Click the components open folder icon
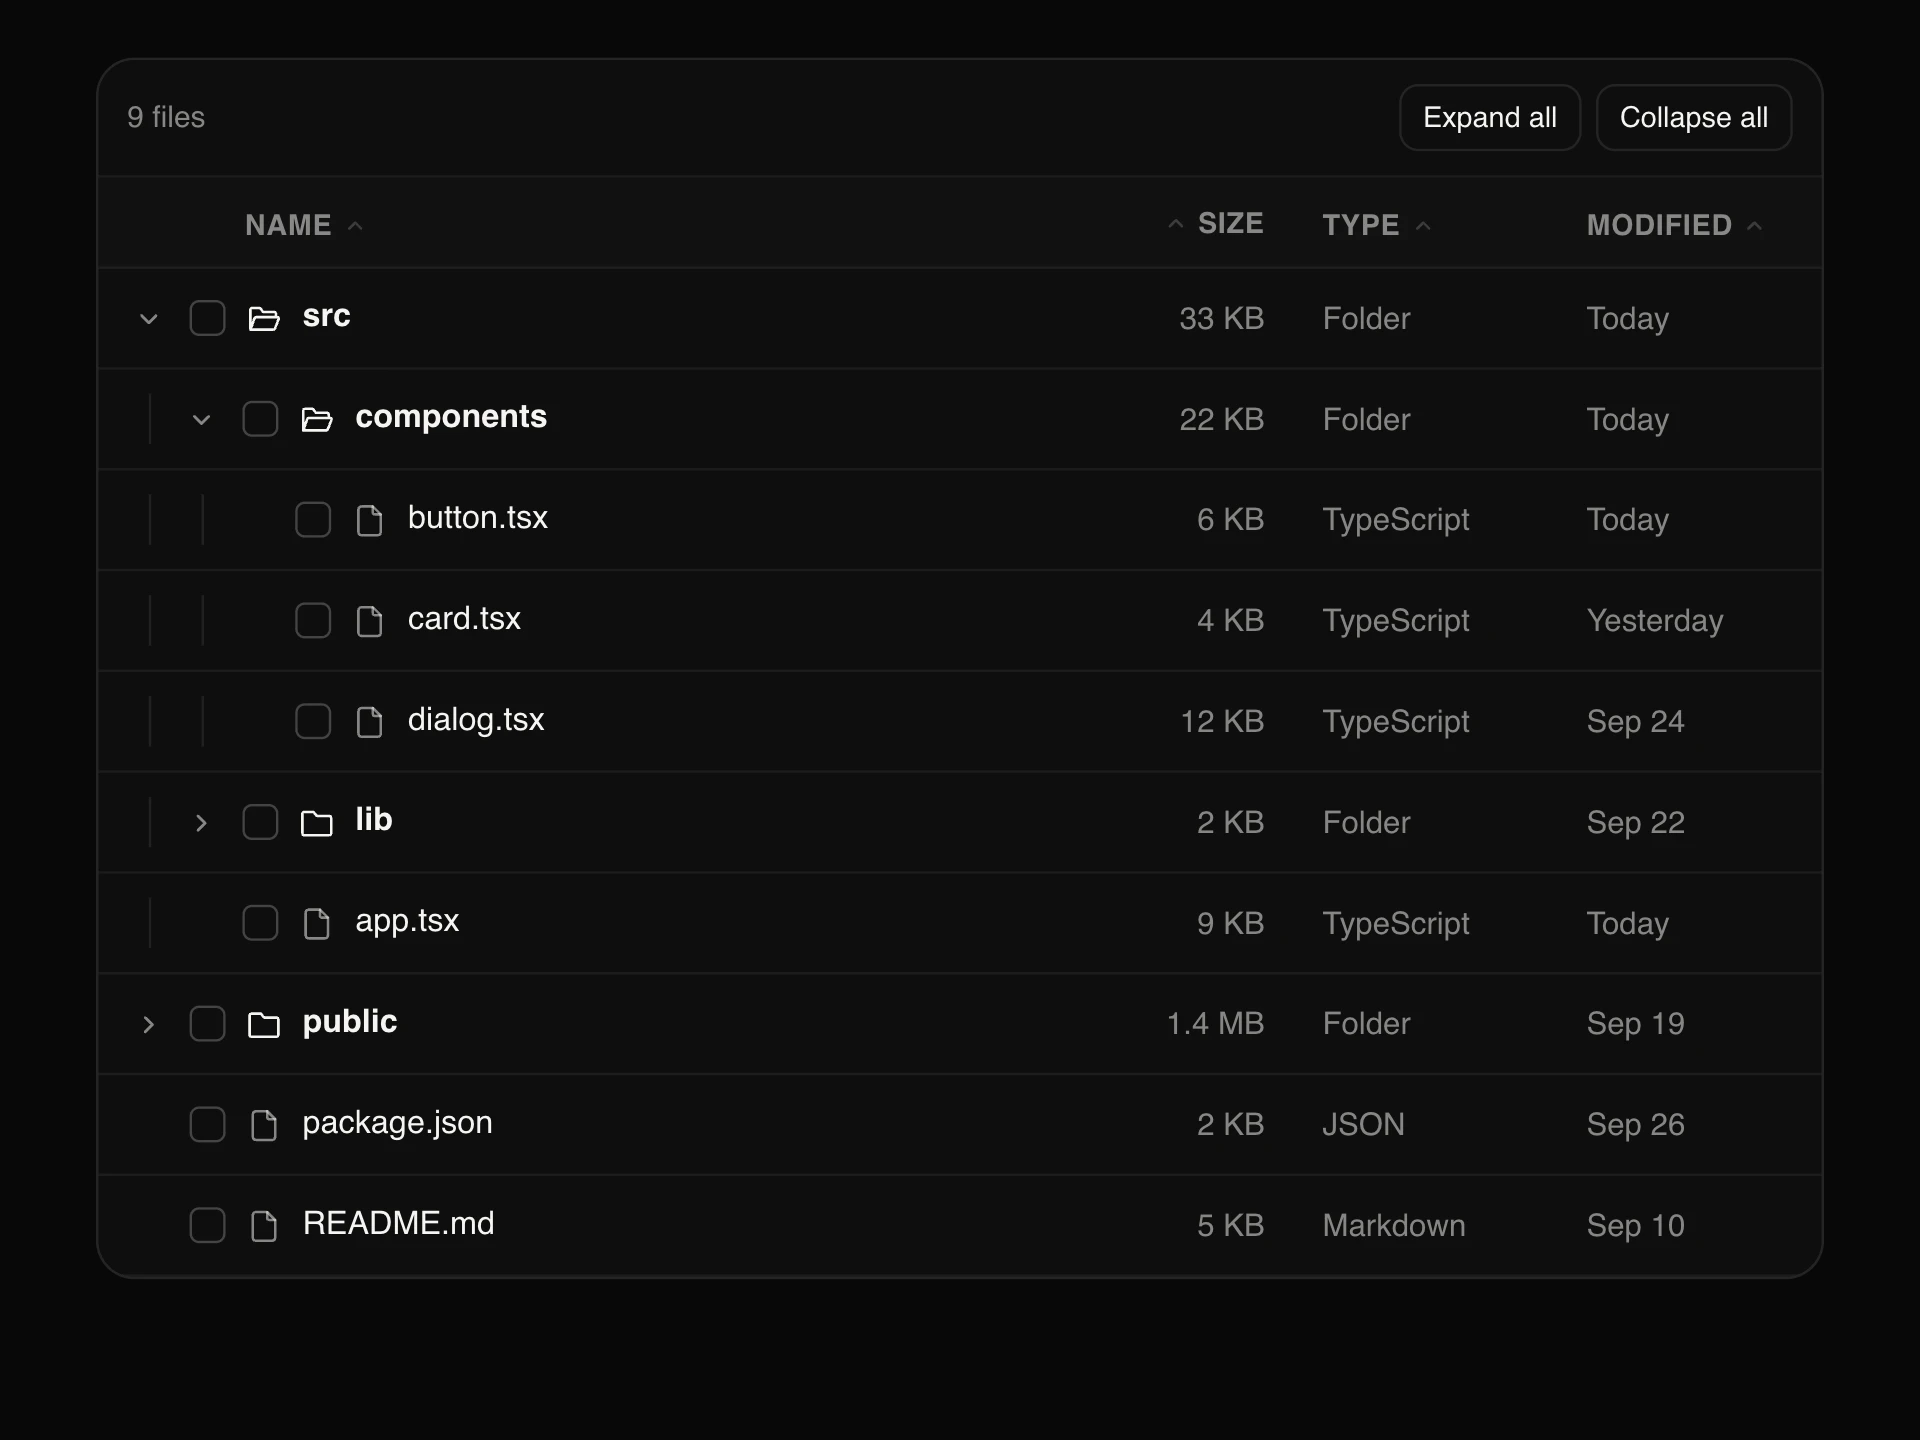Viewport: 1920px width, 1440px height. coord(317,420)
